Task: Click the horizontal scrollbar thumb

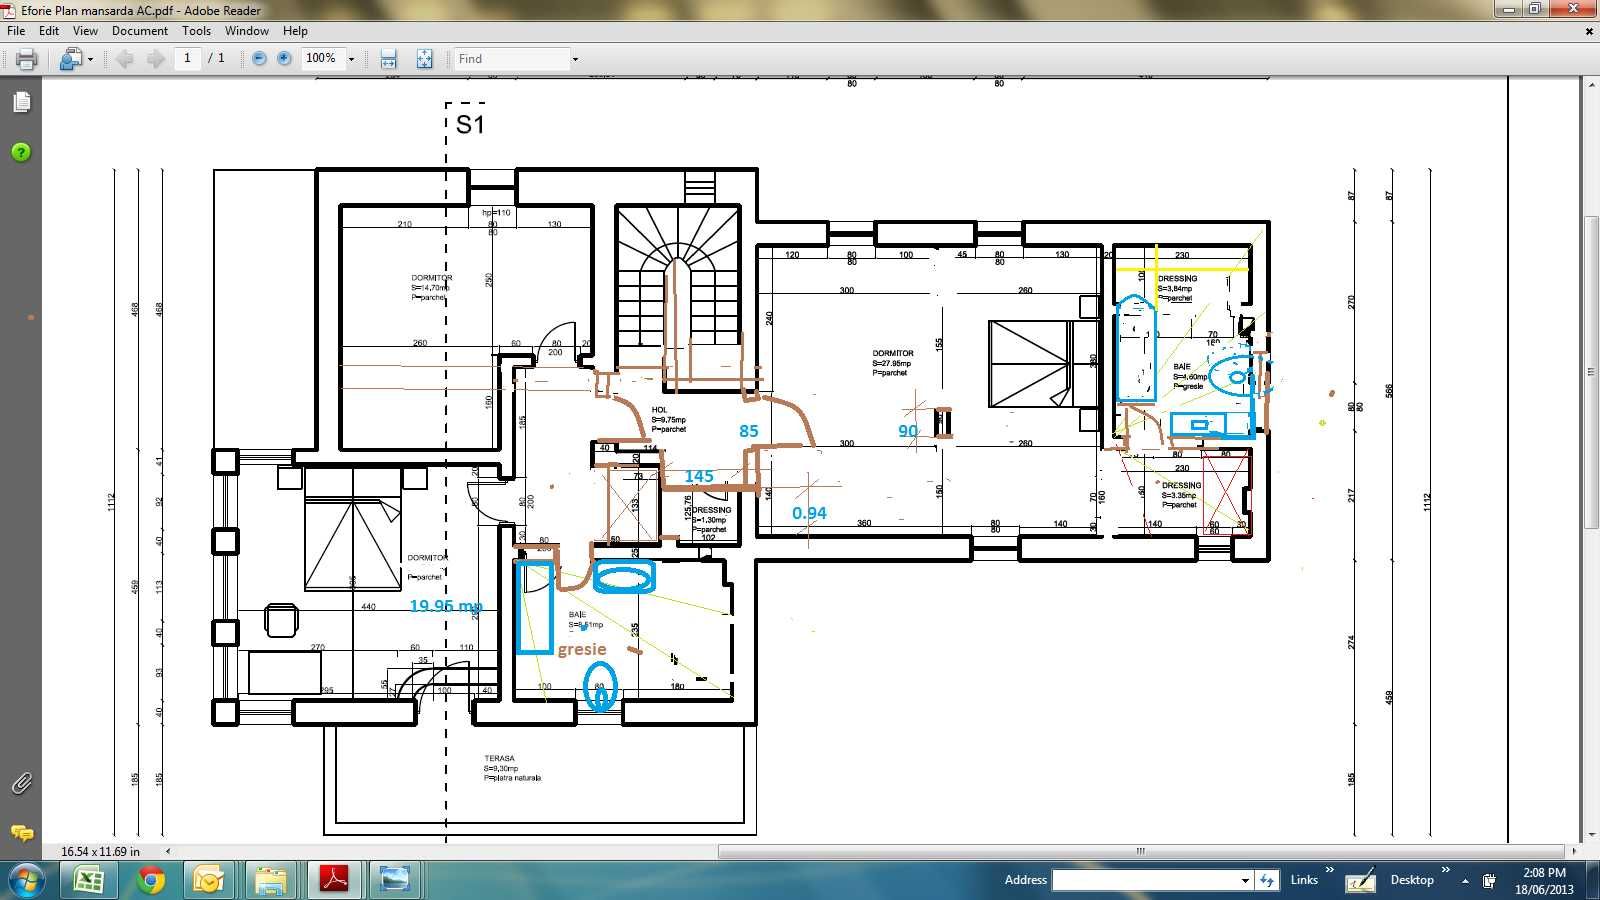Action: [1142, 852]
